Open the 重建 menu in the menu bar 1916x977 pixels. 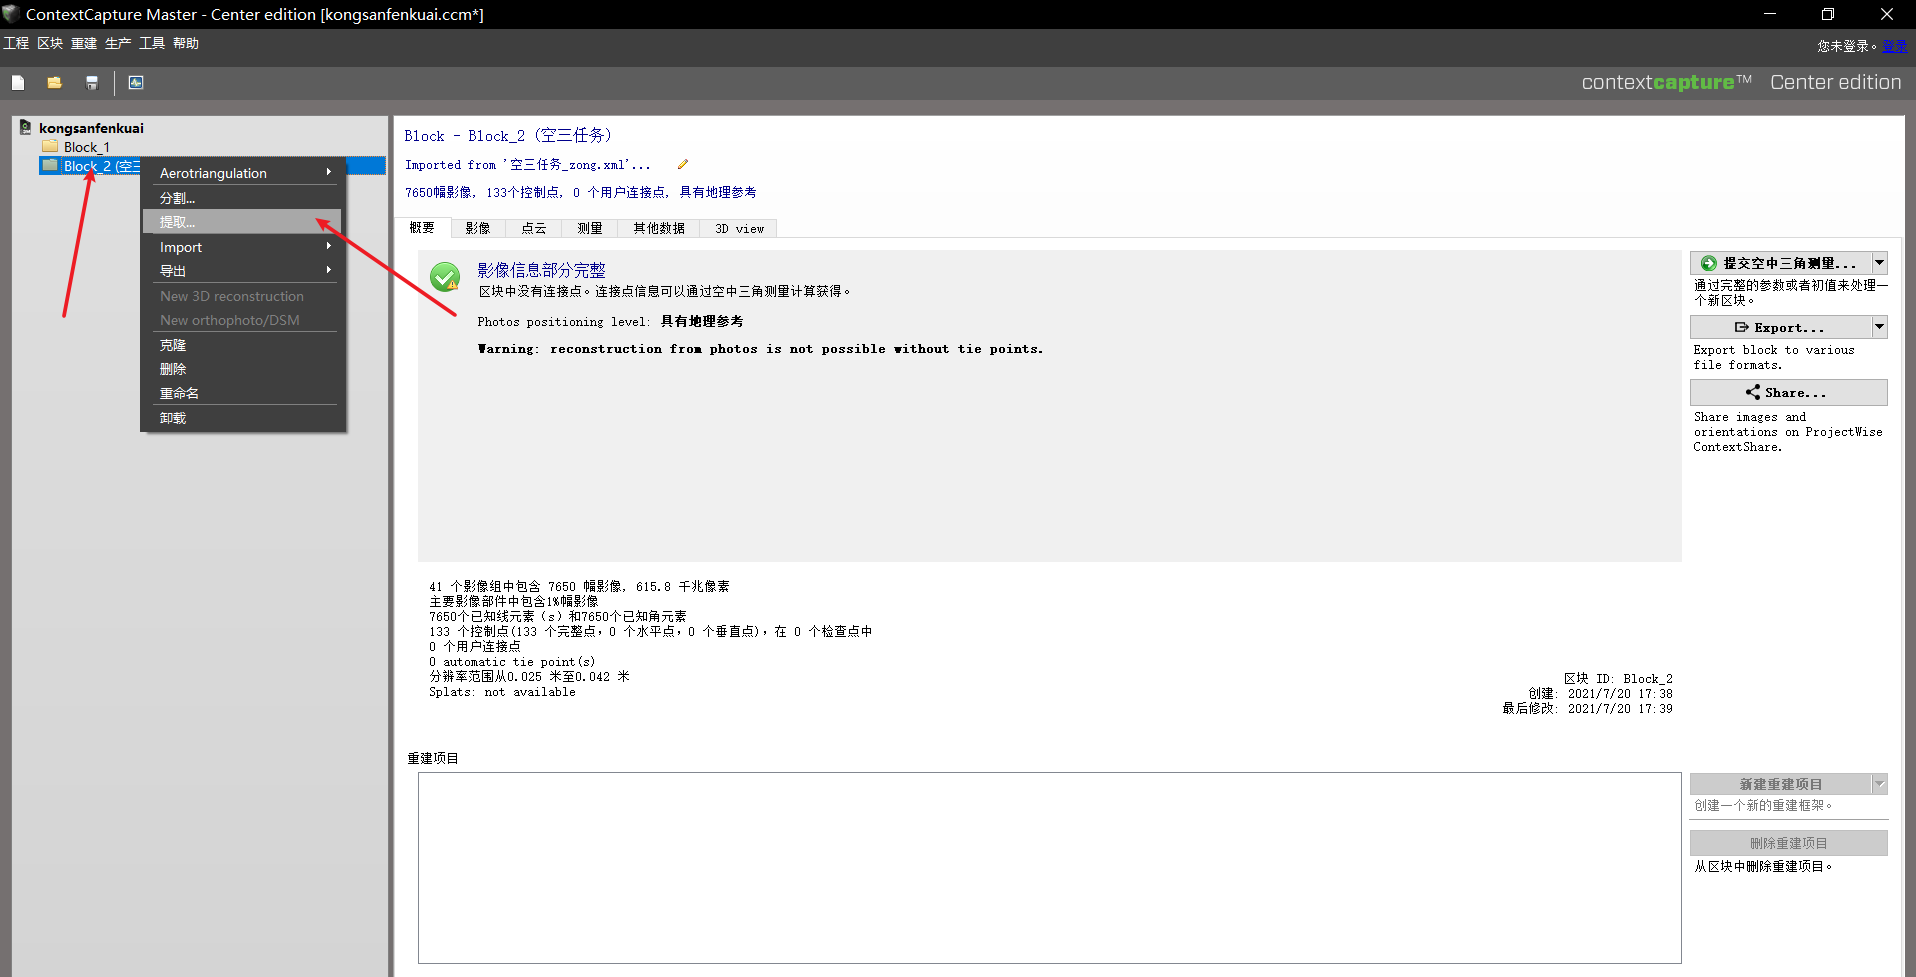84,43
